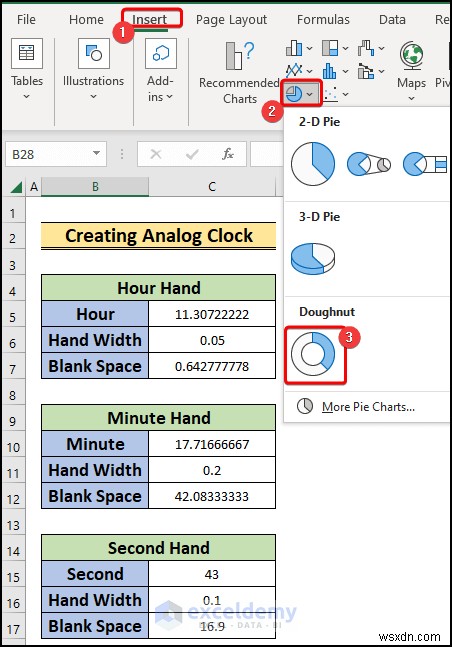Expand the Maps dropdown chevron
Screen dimensions: 452x647
point(411,98)
